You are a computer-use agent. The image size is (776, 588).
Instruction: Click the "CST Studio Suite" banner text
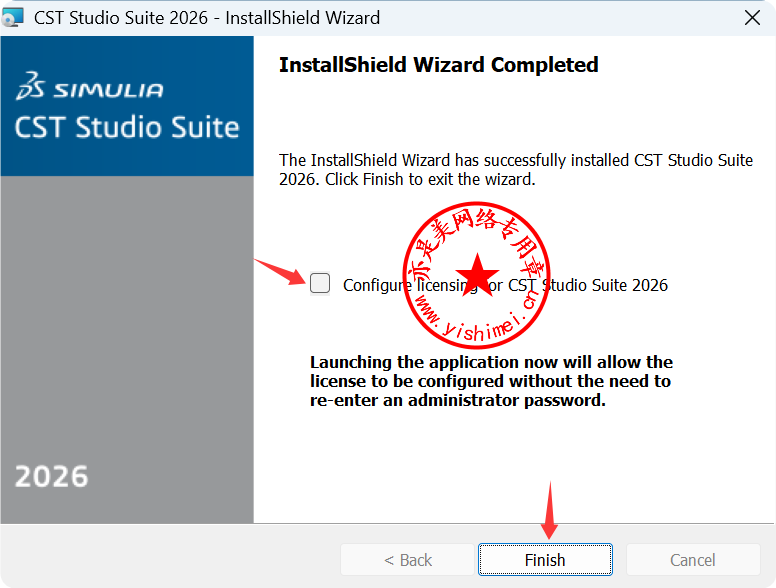pyautogui.click(x=127, y=128)
